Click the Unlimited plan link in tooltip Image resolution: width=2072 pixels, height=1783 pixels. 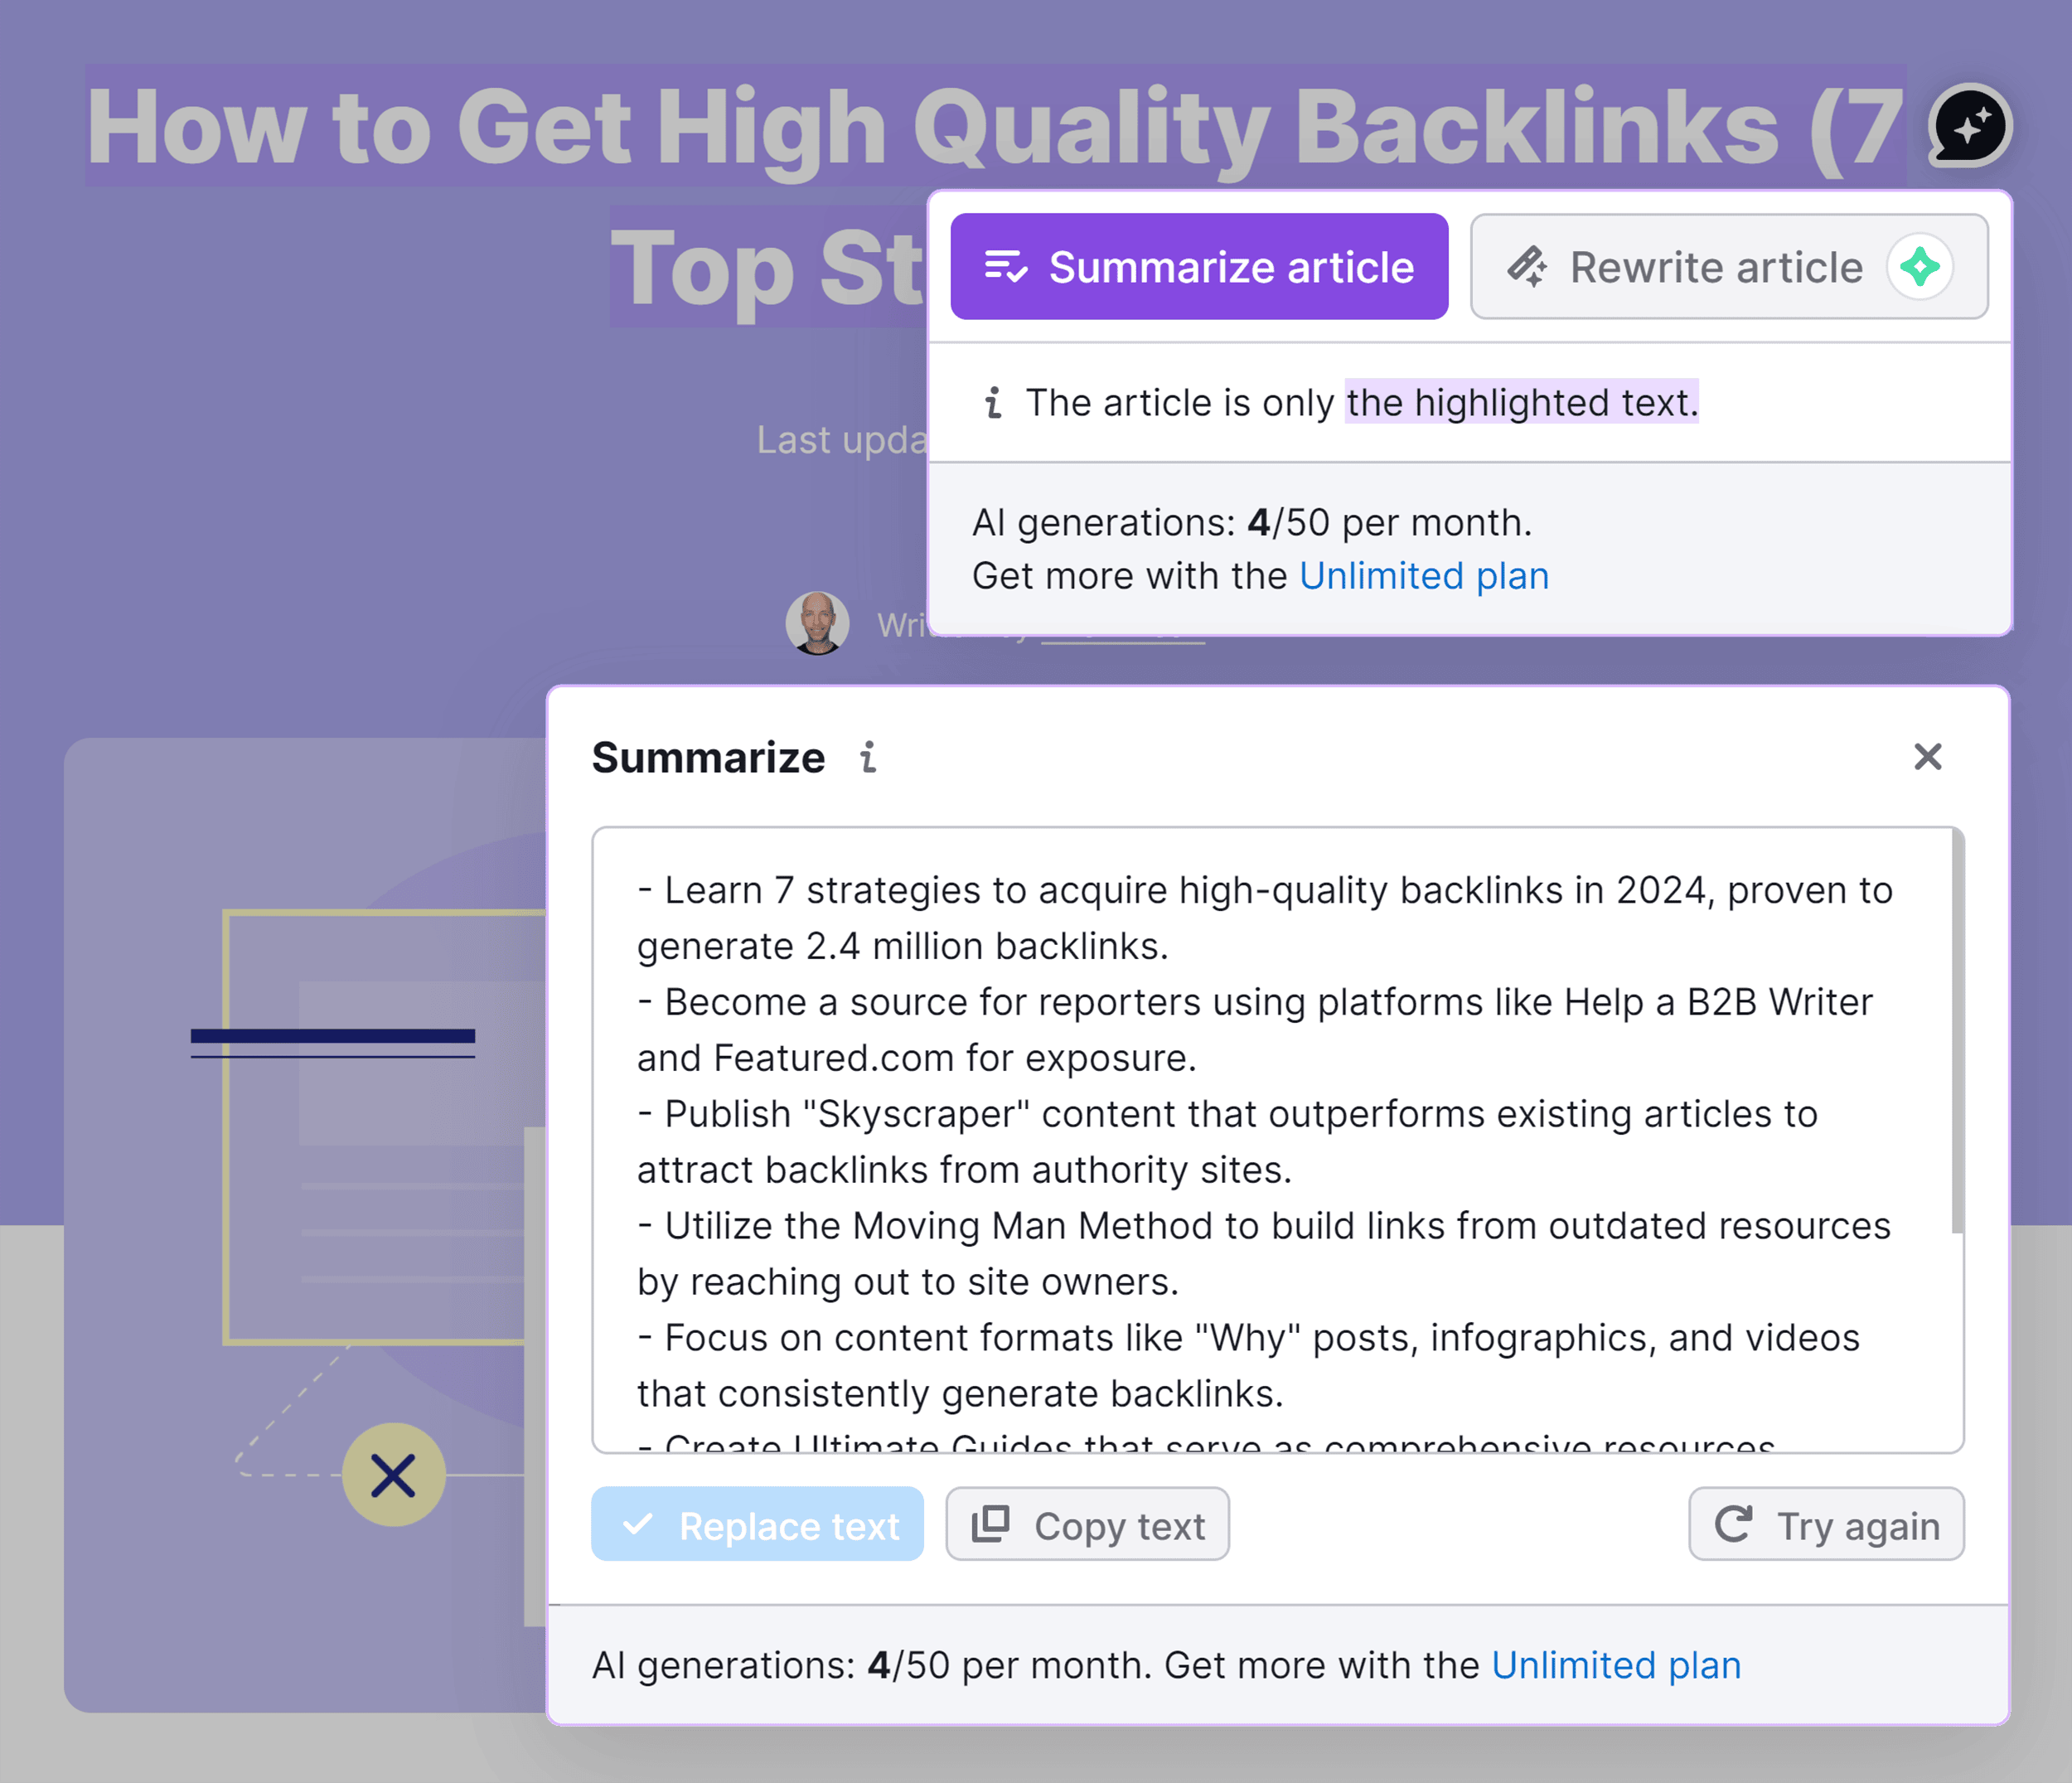click(x=1424, y=574)
